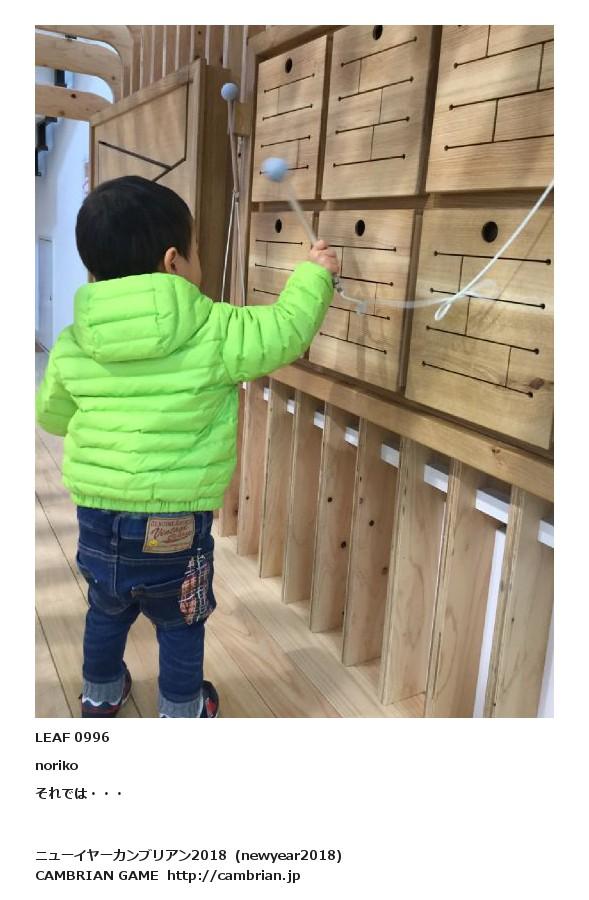
Task: Select the LEAF 0996 title text
Action: [x=72, y=738]
